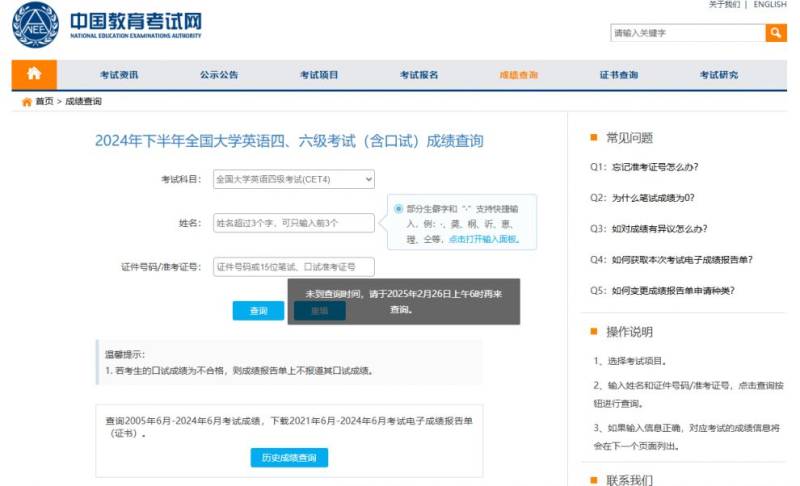The width and height of the screenshot is (800, 486).
Task: Open 成绩查询 menu item
Action: click(518, 75)
